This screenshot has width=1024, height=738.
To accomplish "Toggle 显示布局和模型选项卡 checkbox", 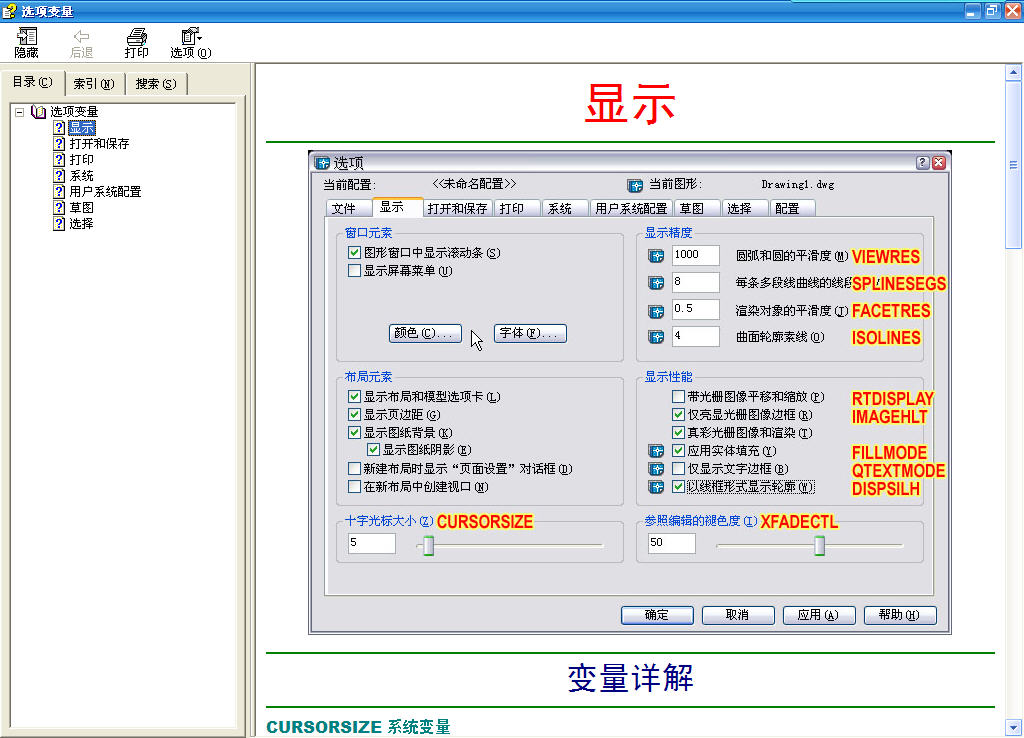I will coord(355,396).
